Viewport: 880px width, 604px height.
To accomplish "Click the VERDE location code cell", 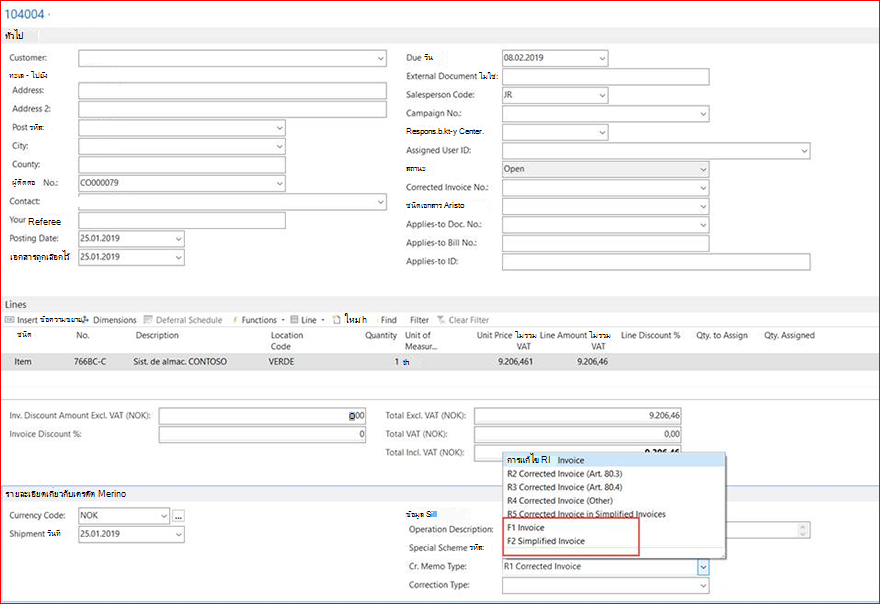I will [x=281, y=362].
